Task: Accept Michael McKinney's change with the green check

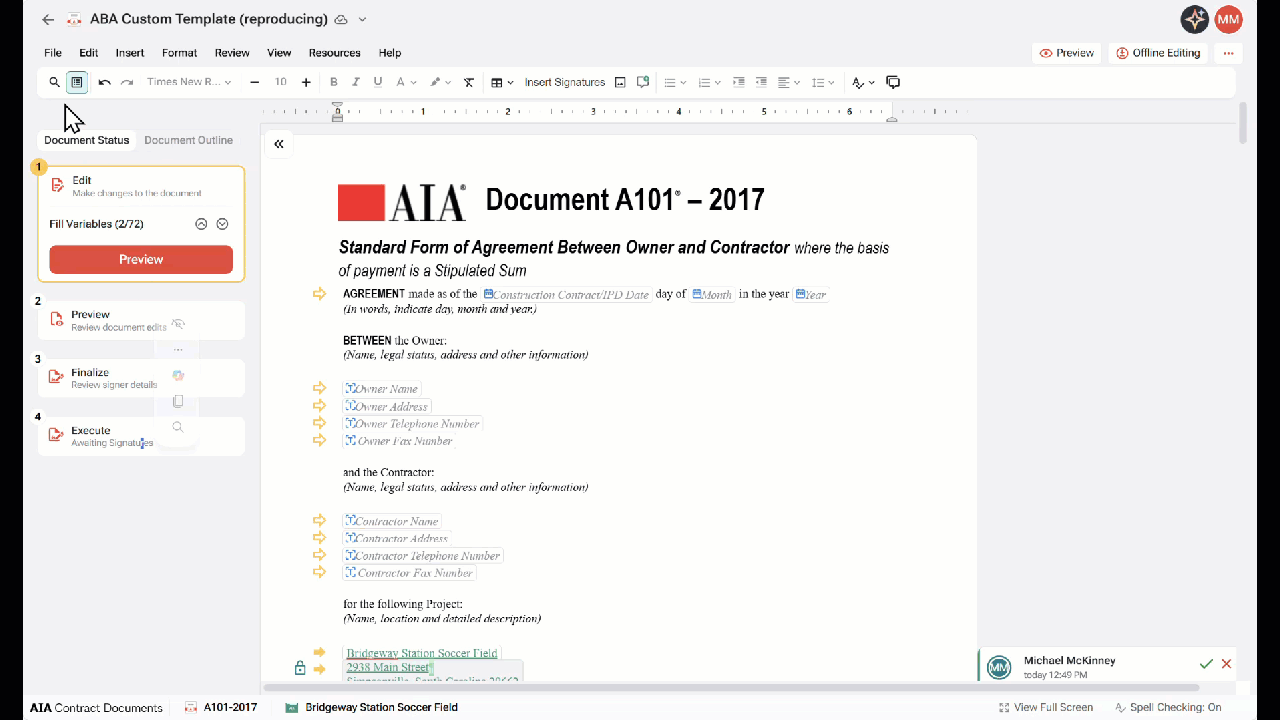Action: [1206, 664]
